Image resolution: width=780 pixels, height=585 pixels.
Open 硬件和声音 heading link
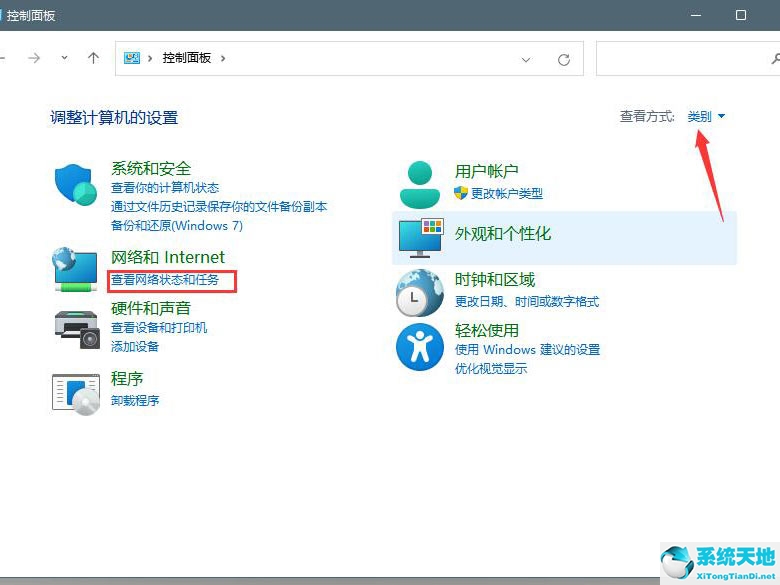tap(151, 308)
